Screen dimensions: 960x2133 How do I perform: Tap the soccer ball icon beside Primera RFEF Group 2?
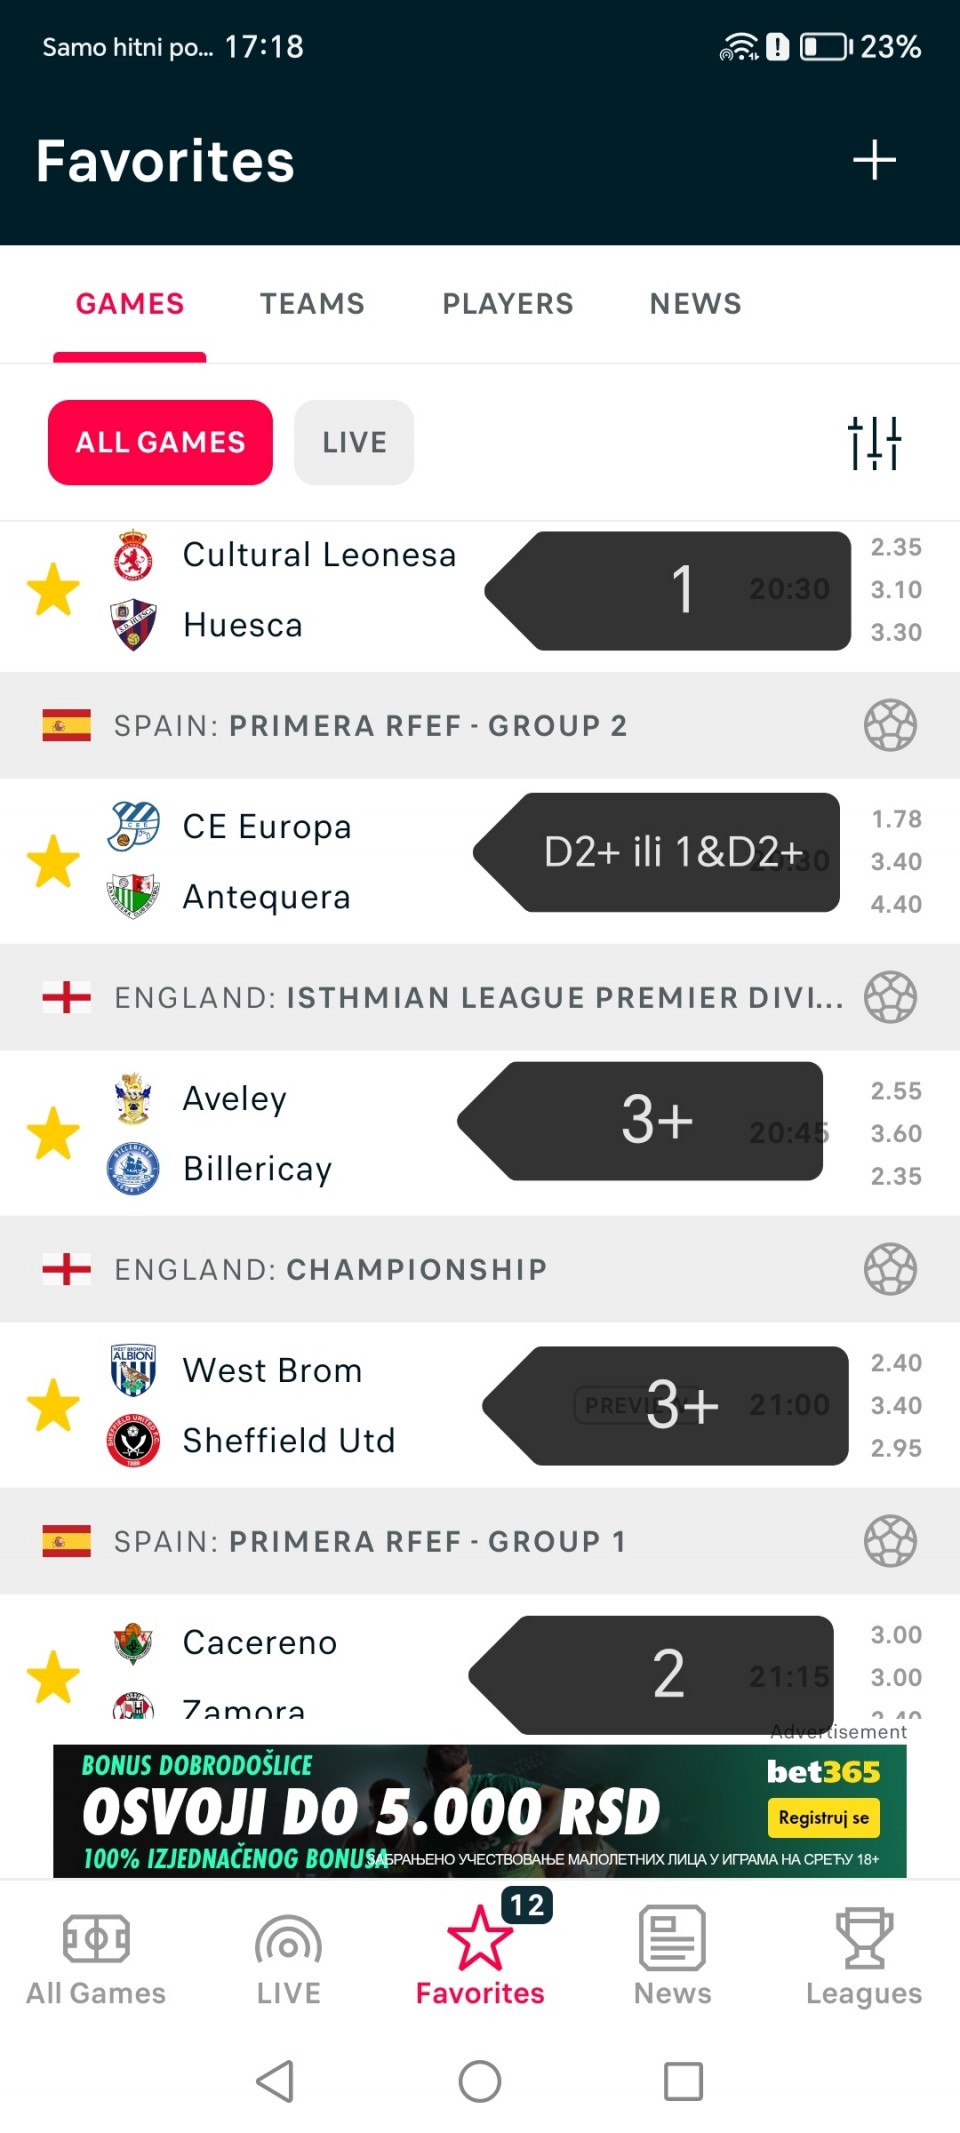[x=890, y=725]
